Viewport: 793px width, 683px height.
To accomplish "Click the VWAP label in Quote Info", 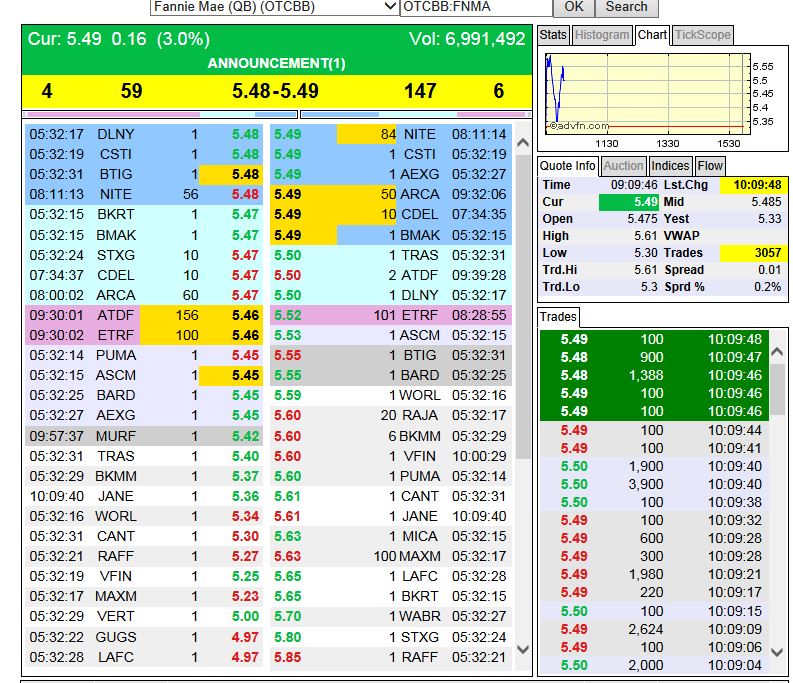I will pos(682,236).
